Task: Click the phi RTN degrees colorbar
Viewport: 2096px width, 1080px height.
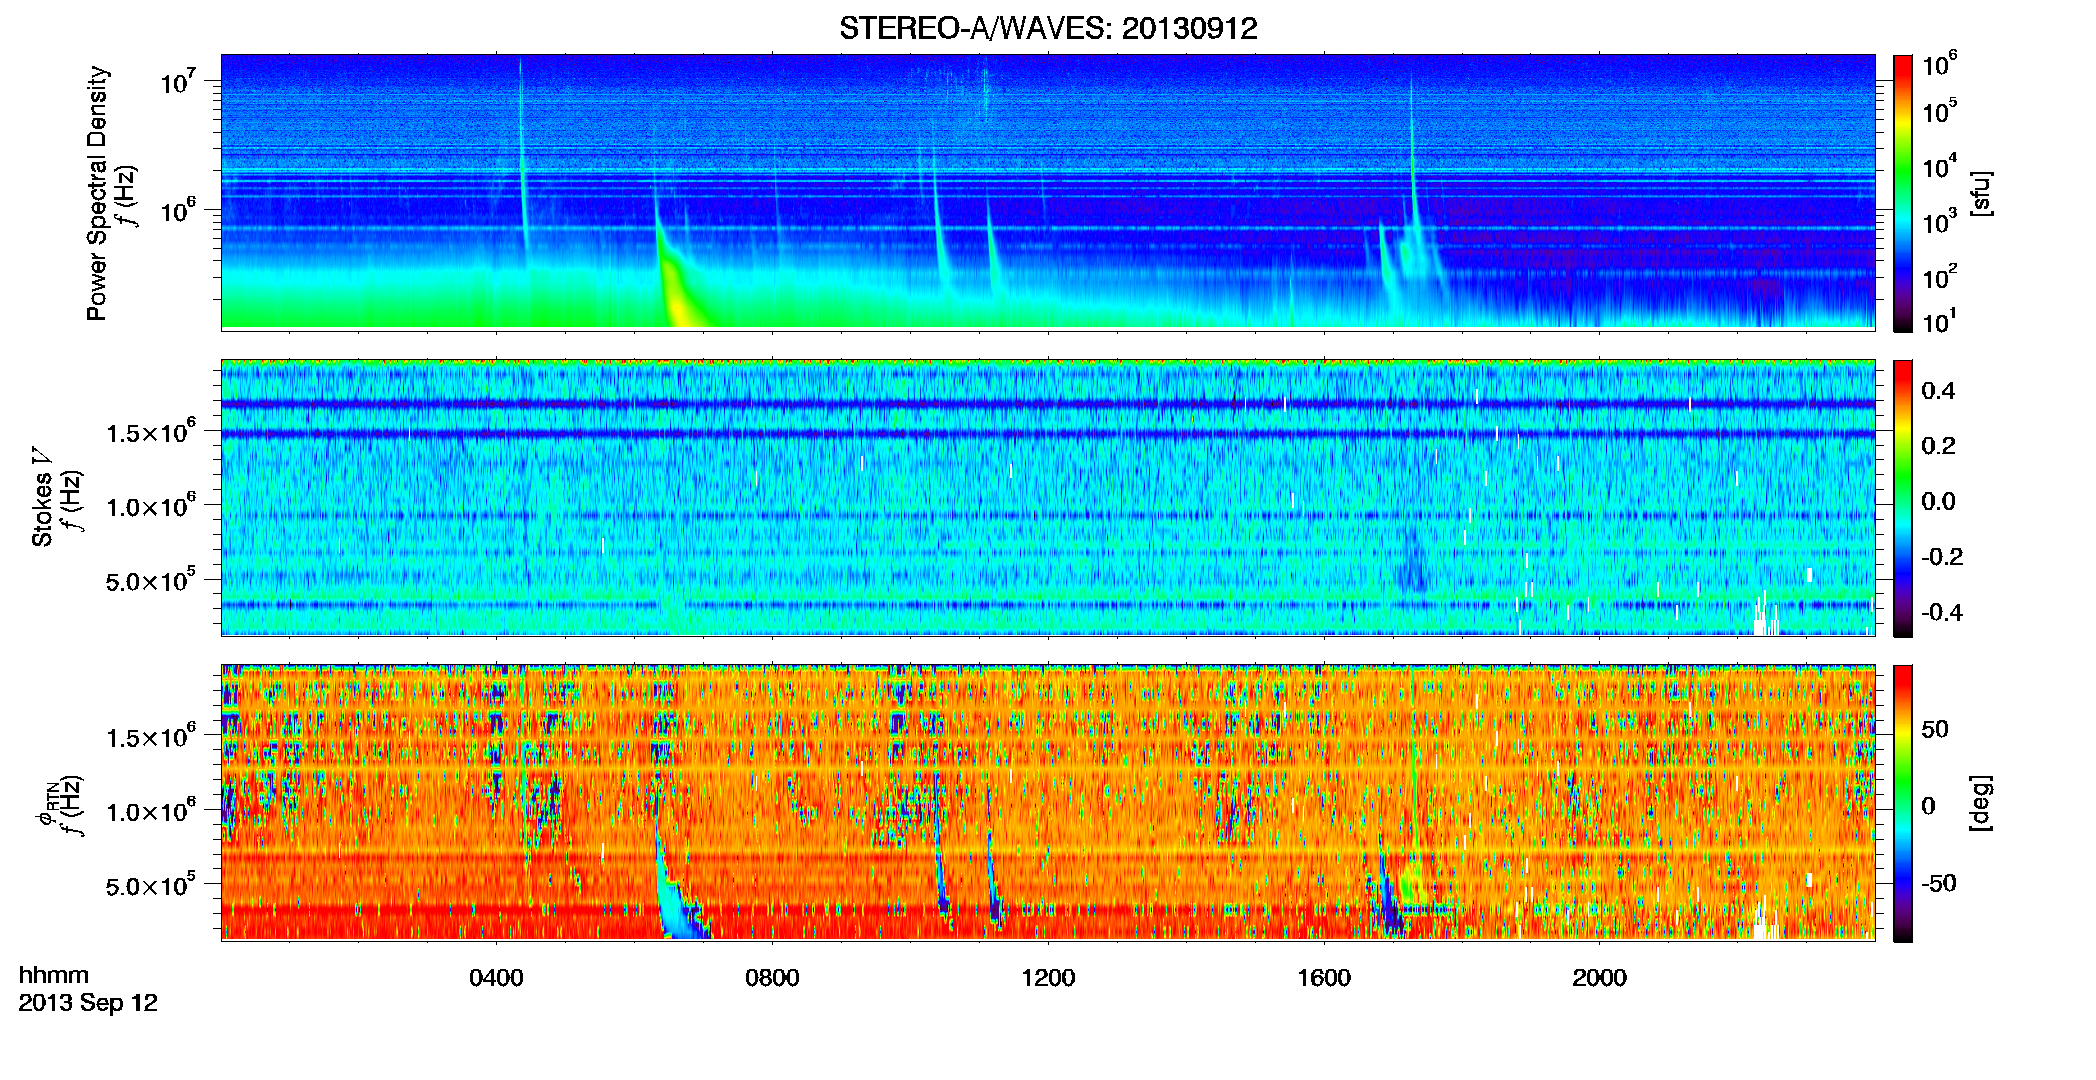Action: click(1902, 803)
